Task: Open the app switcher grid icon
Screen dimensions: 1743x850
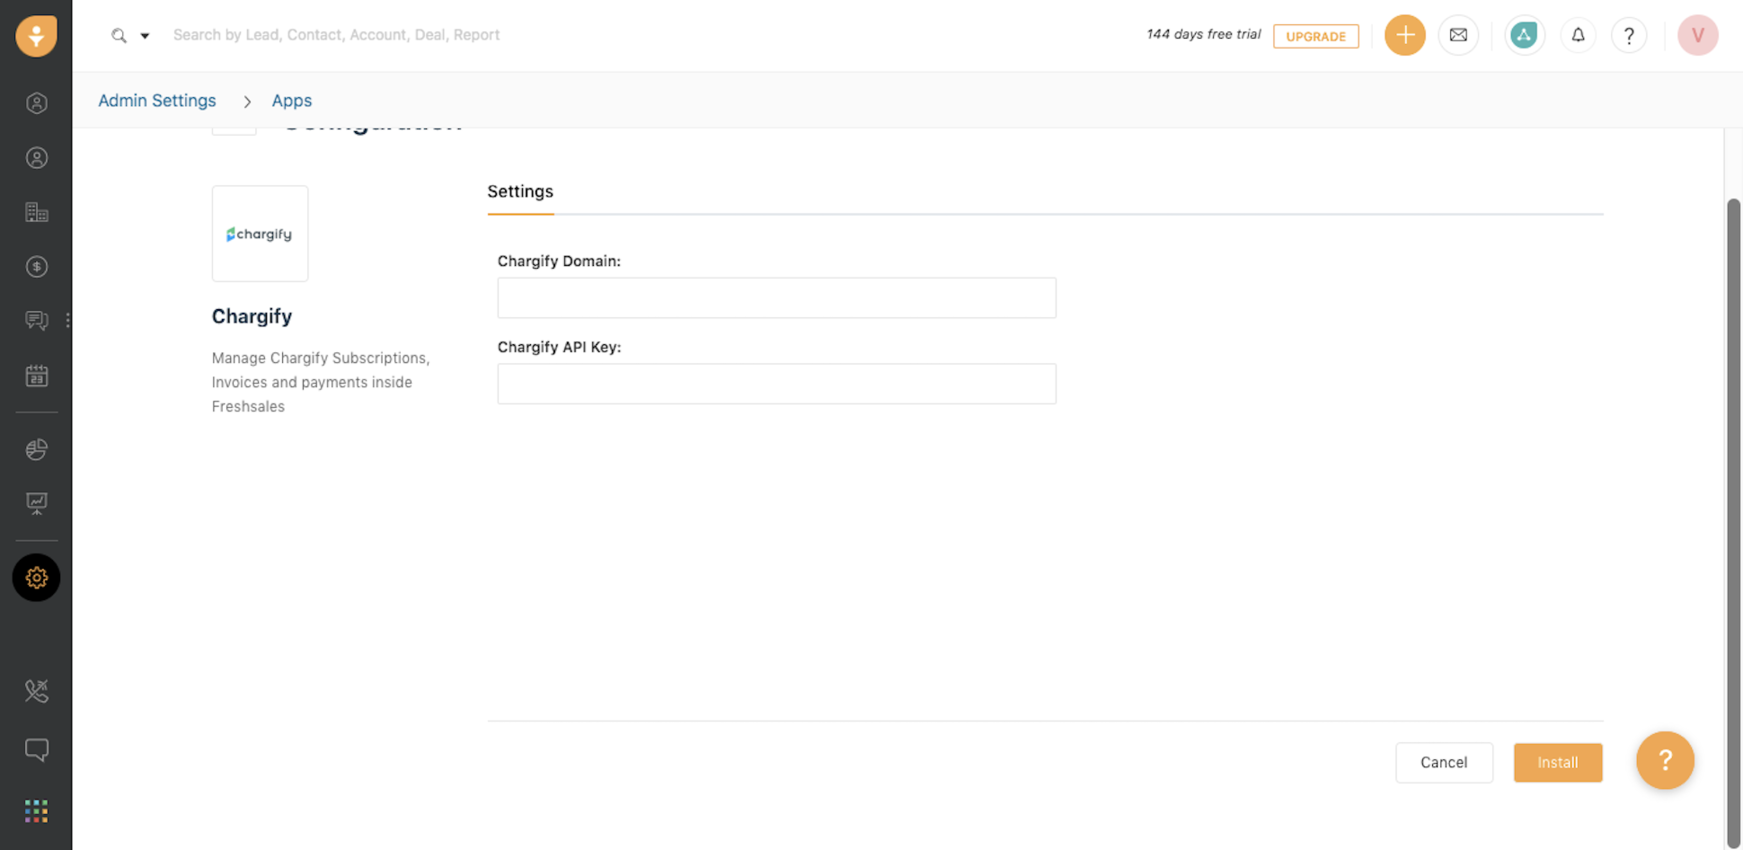Action: pyautogui.click(x=36, y=811)
